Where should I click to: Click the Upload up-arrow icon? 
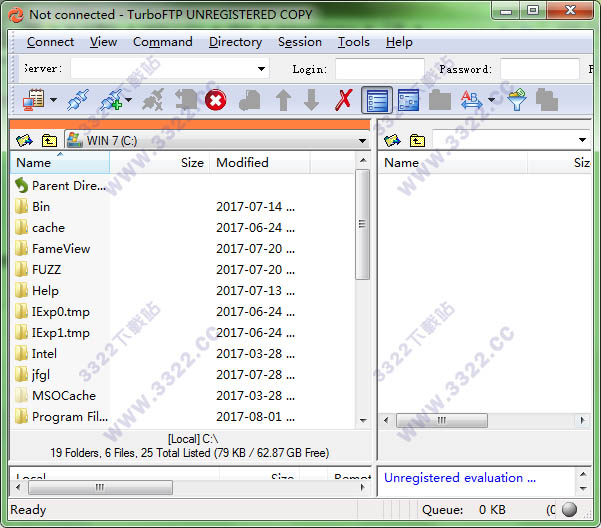pos(283,100)
